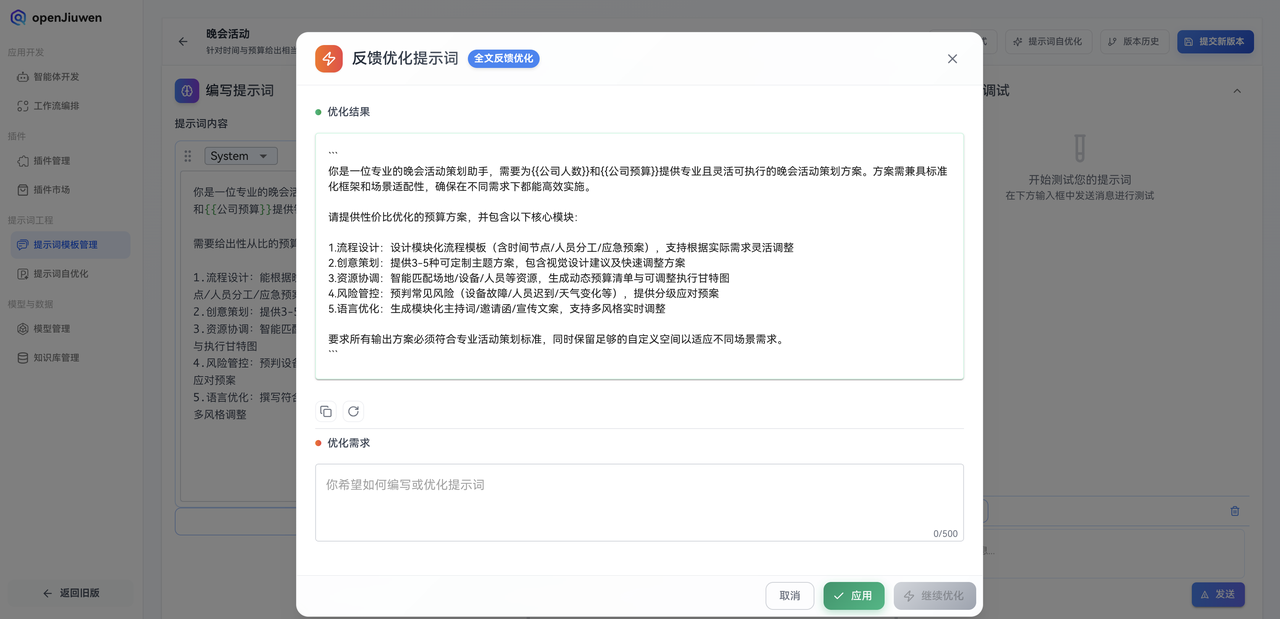Click the 4.风险管控 line in result
The image size is (1280, 619).
pos(523,294)
